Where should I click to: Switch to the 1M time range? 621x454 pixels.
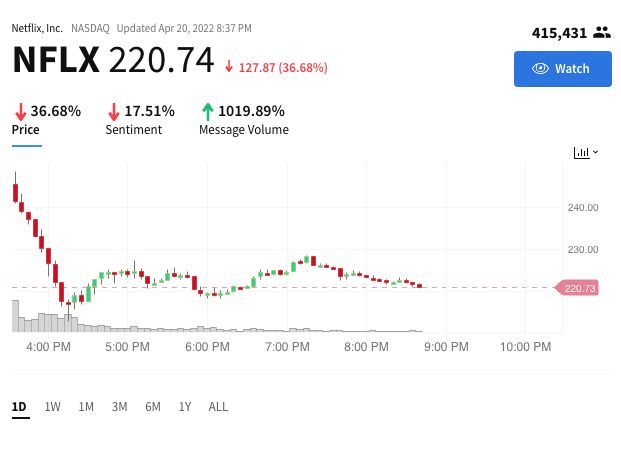click(x=86, y=407)
